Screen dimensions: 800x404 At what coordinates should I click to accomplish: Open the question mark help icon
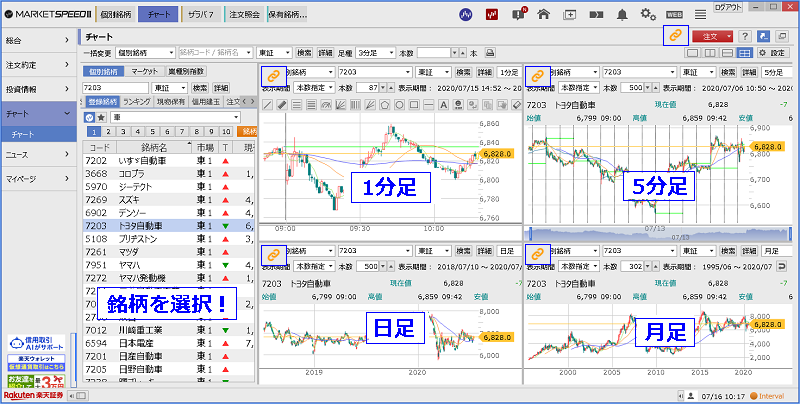745,36
